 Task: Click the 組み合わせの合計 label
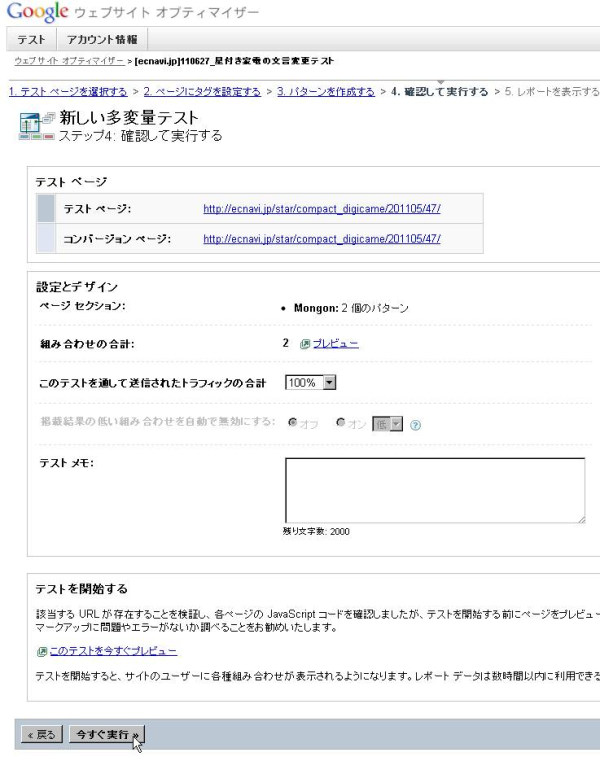[87, 344]
